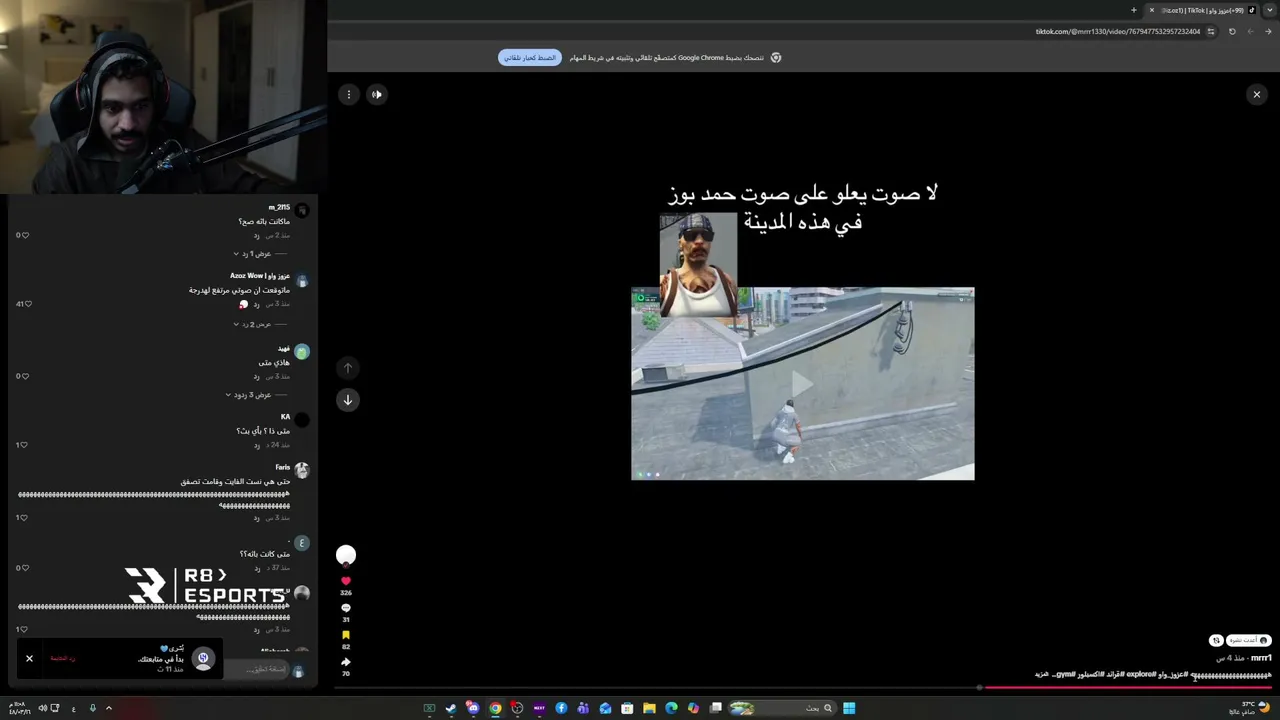
Task: Open Microsoft Teams from the taskbar
Action: click(583, 708)
